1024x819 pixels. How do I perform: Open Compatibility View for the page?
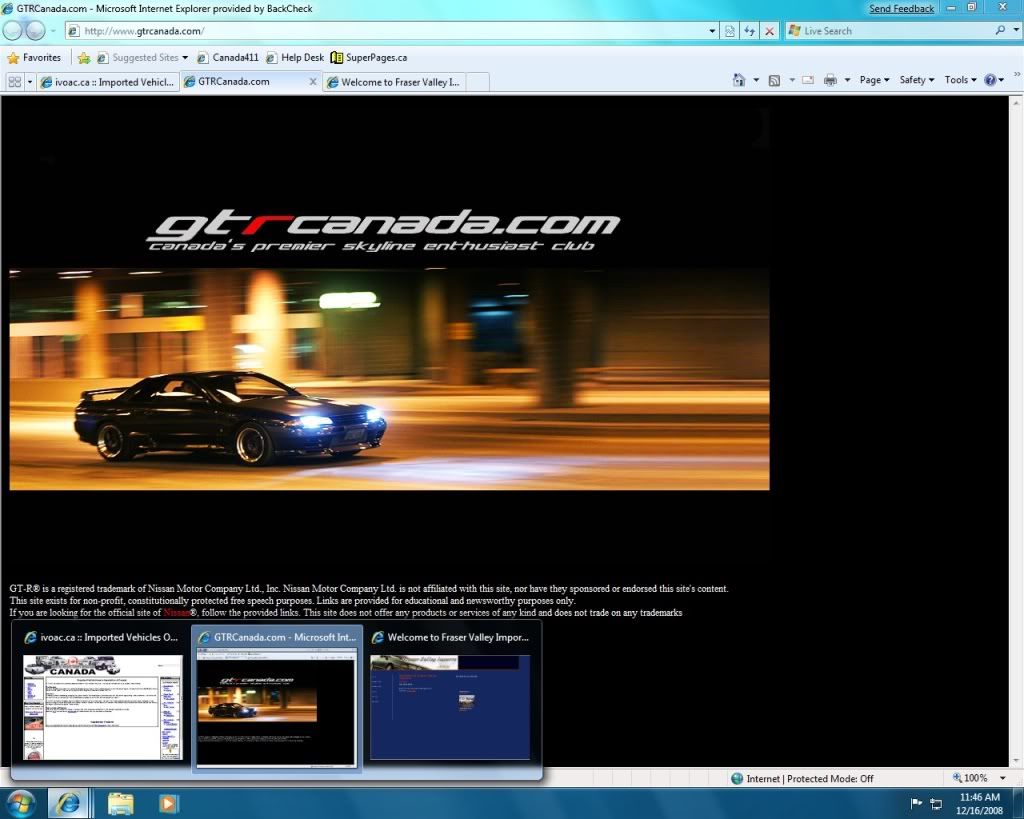pos(730,31)
